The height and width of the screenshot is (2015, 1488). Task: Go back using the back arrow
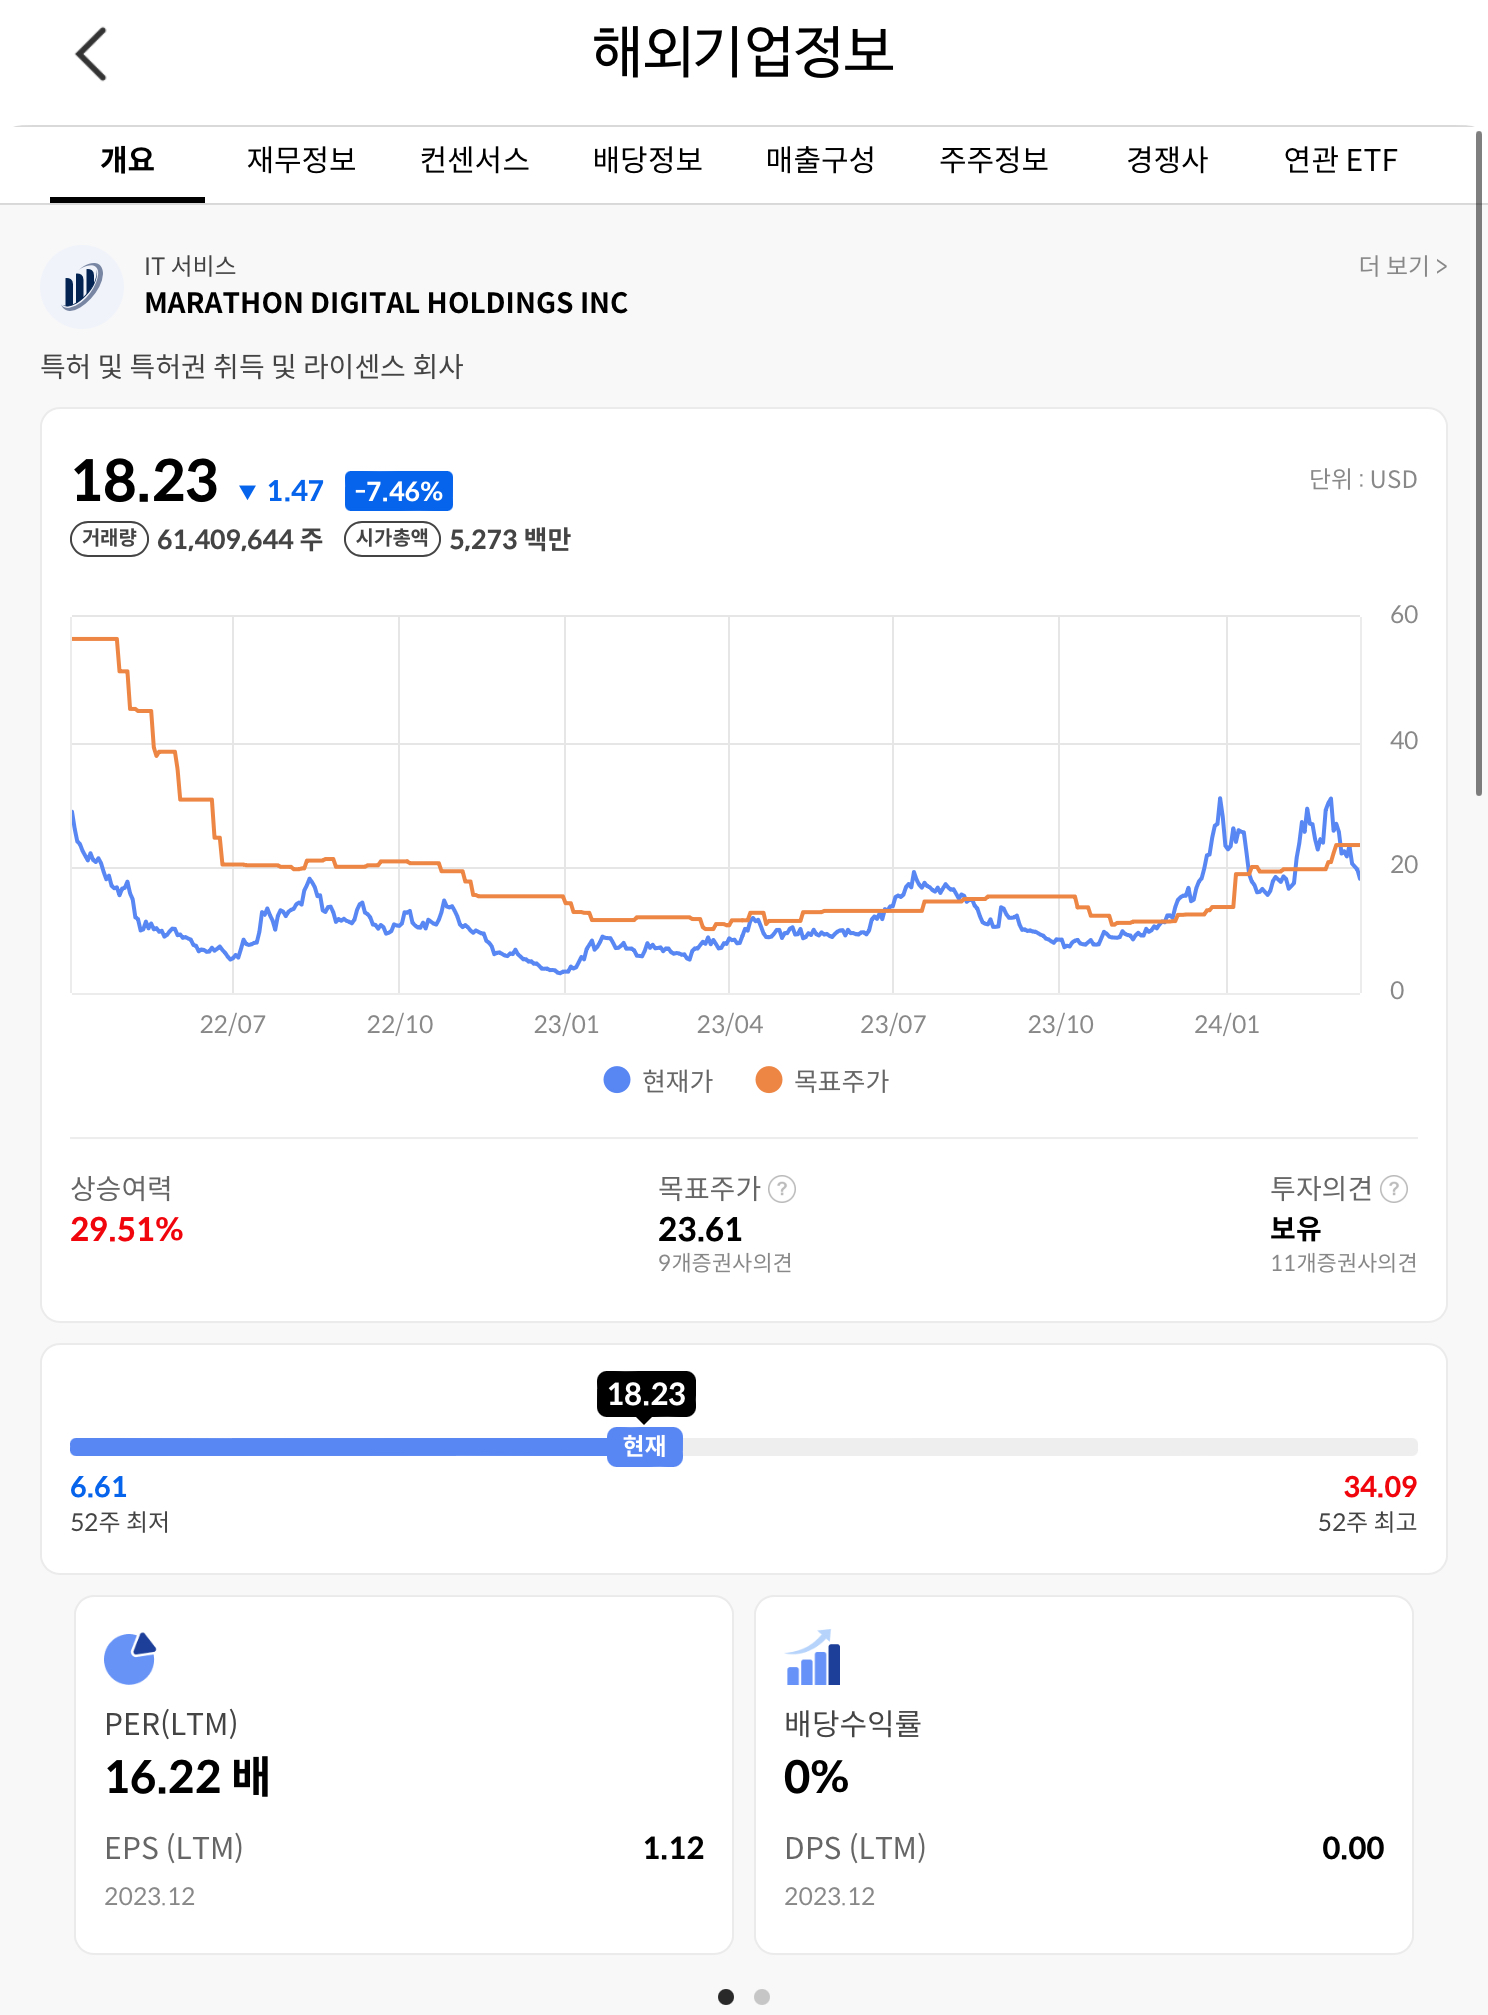[x=91, y=53]
